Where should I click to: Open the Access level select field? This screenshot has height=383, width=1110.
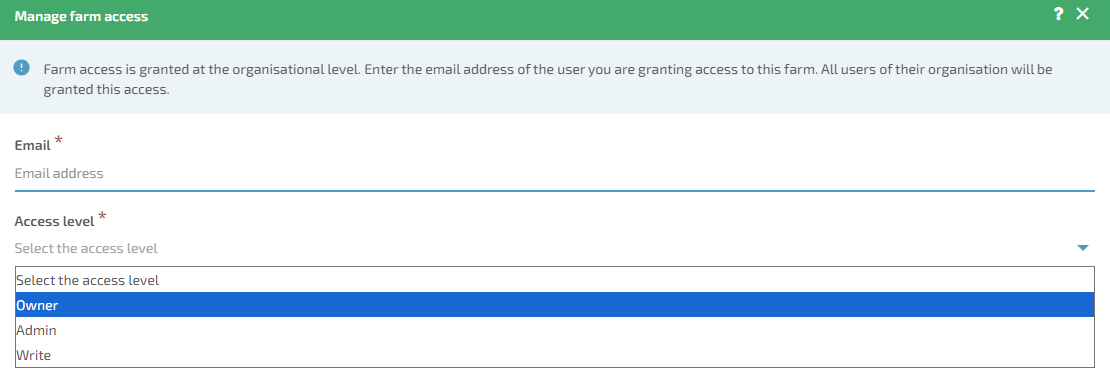[x=554, y=248]
